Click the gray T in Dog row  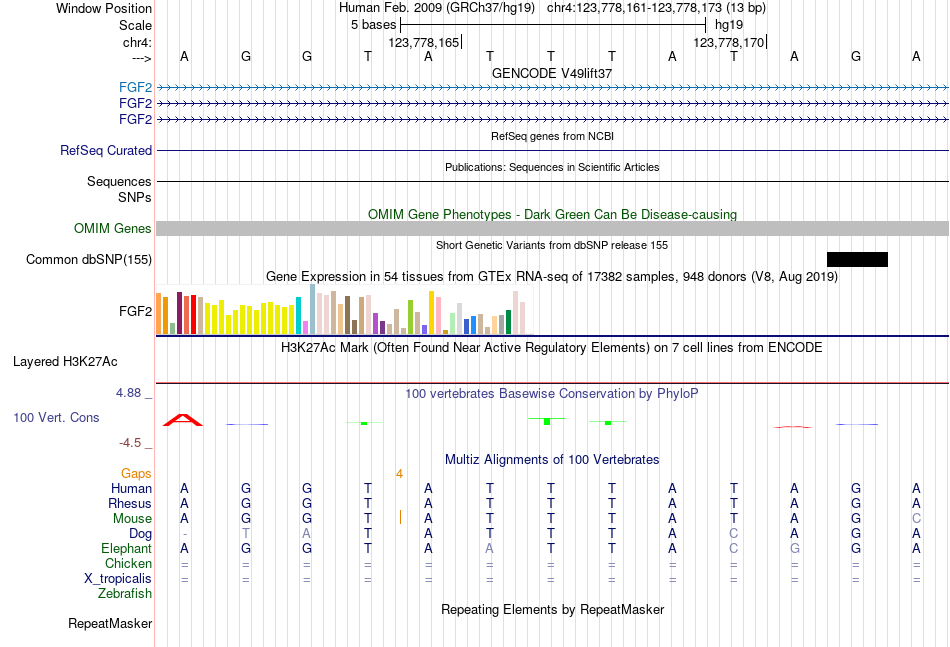[x=245, y=534]
